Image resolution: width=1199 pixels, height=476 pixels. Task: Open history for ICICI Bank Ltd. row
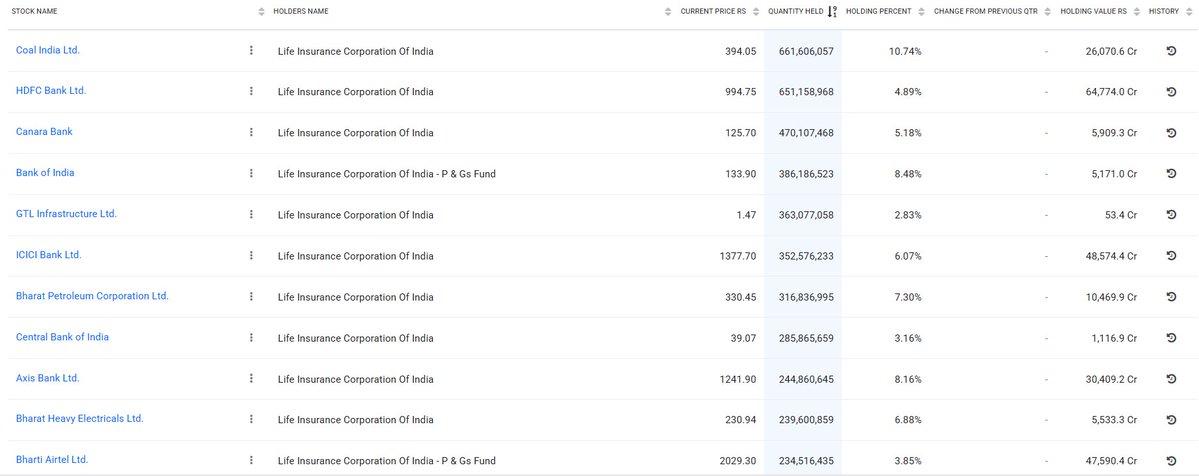click(x=1171, y=256)
